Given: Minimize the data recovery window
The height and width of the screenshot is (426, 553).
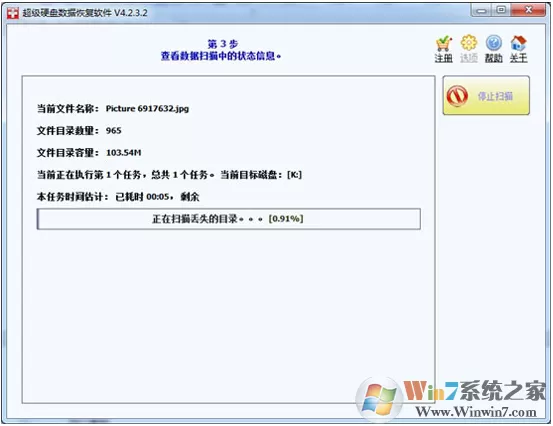Looking at the screenshot, I should click(481, 11).
